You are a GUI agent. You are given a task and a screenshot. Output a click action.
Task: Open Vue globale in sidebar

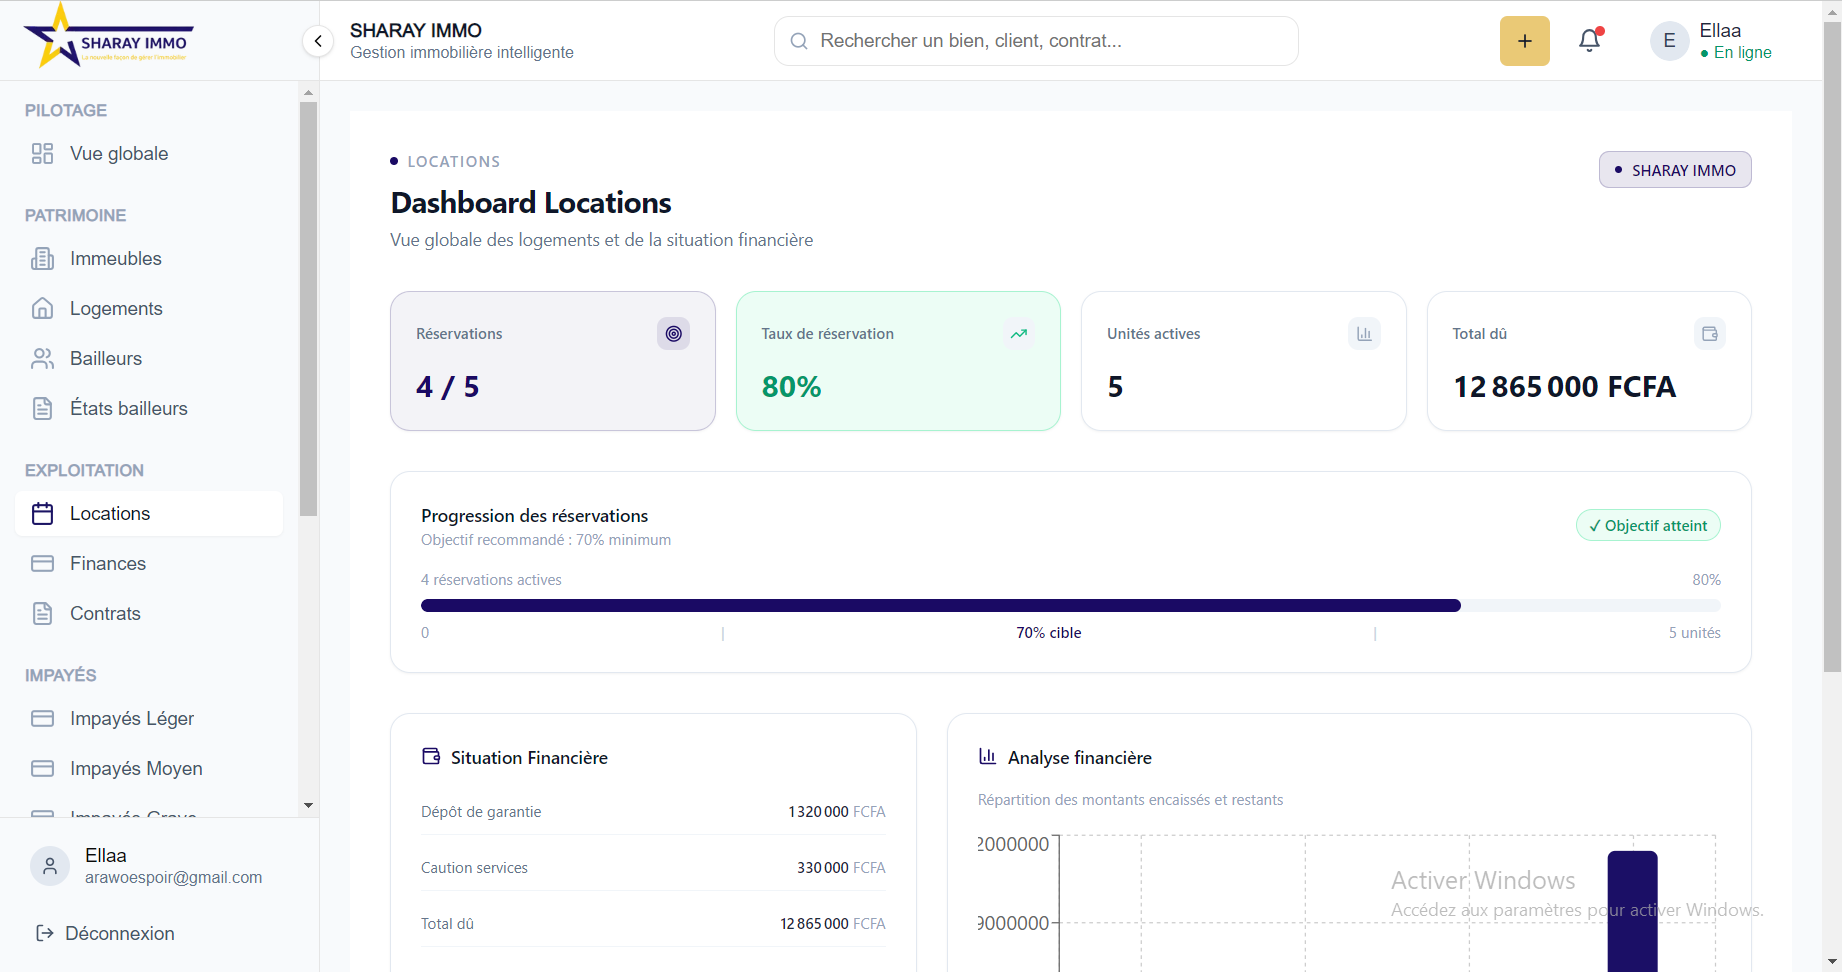(118, 154)
